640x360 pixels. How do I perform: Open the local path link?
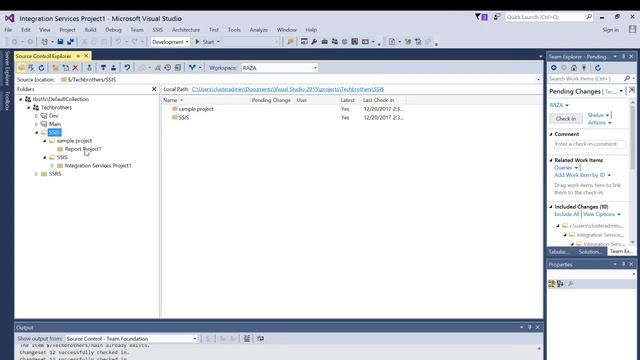pyautogui.click(x=288, y=89)
